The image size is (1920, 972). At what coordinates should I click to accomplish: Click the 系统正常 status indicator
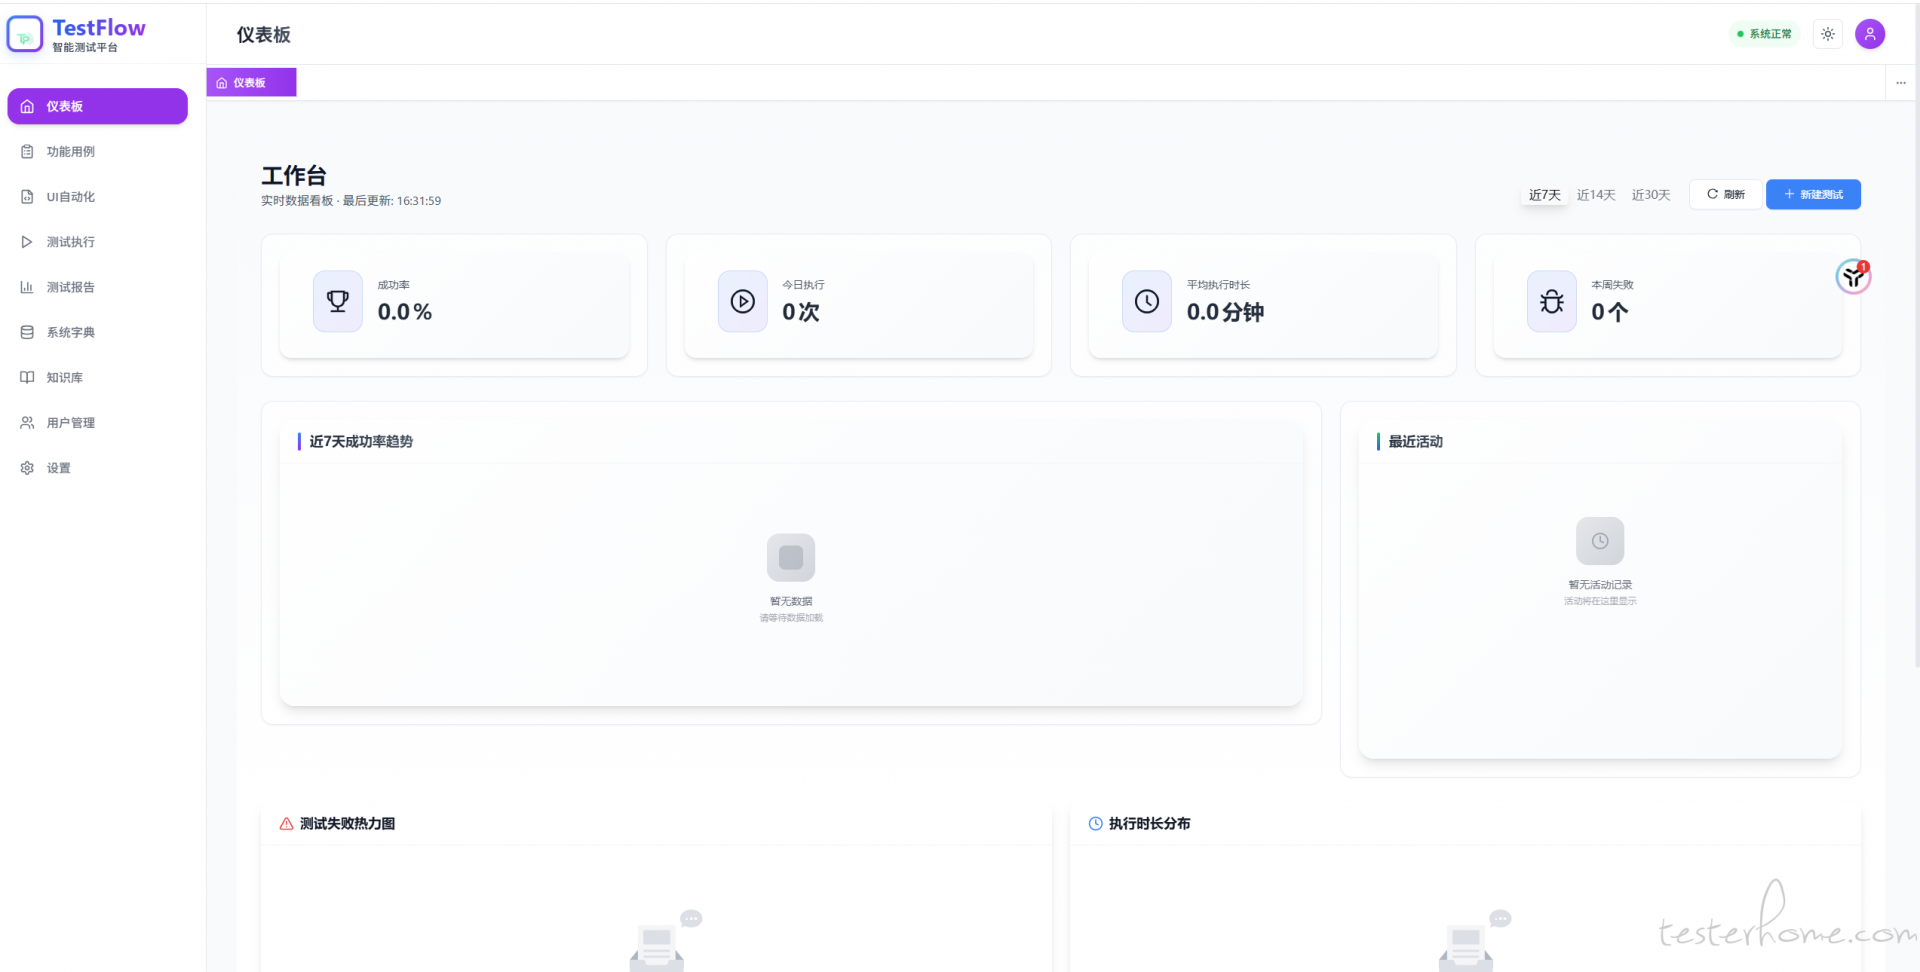coord(1765,34)
